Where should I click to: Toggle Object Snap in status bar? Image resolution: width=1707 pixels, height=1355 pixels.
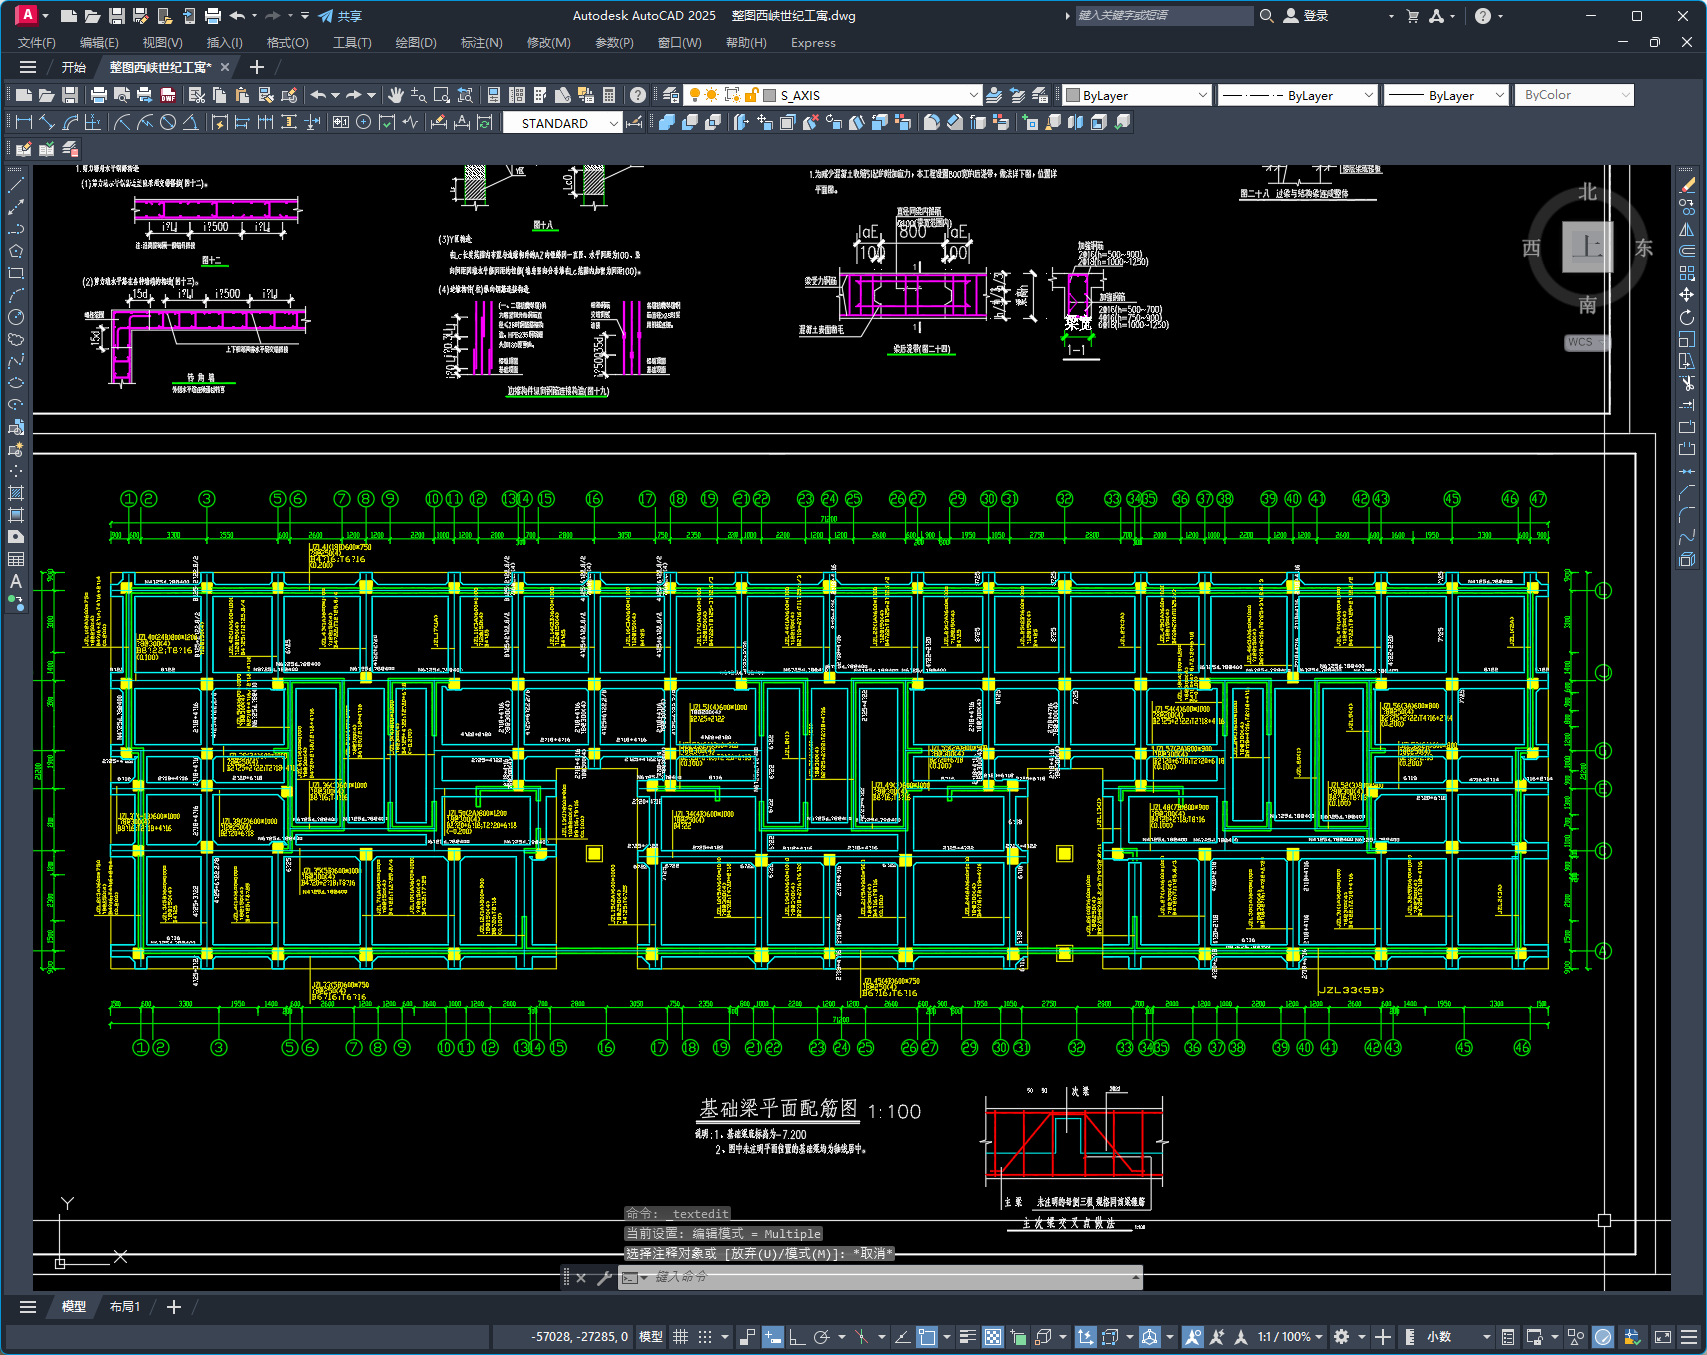pos(927,1336)
